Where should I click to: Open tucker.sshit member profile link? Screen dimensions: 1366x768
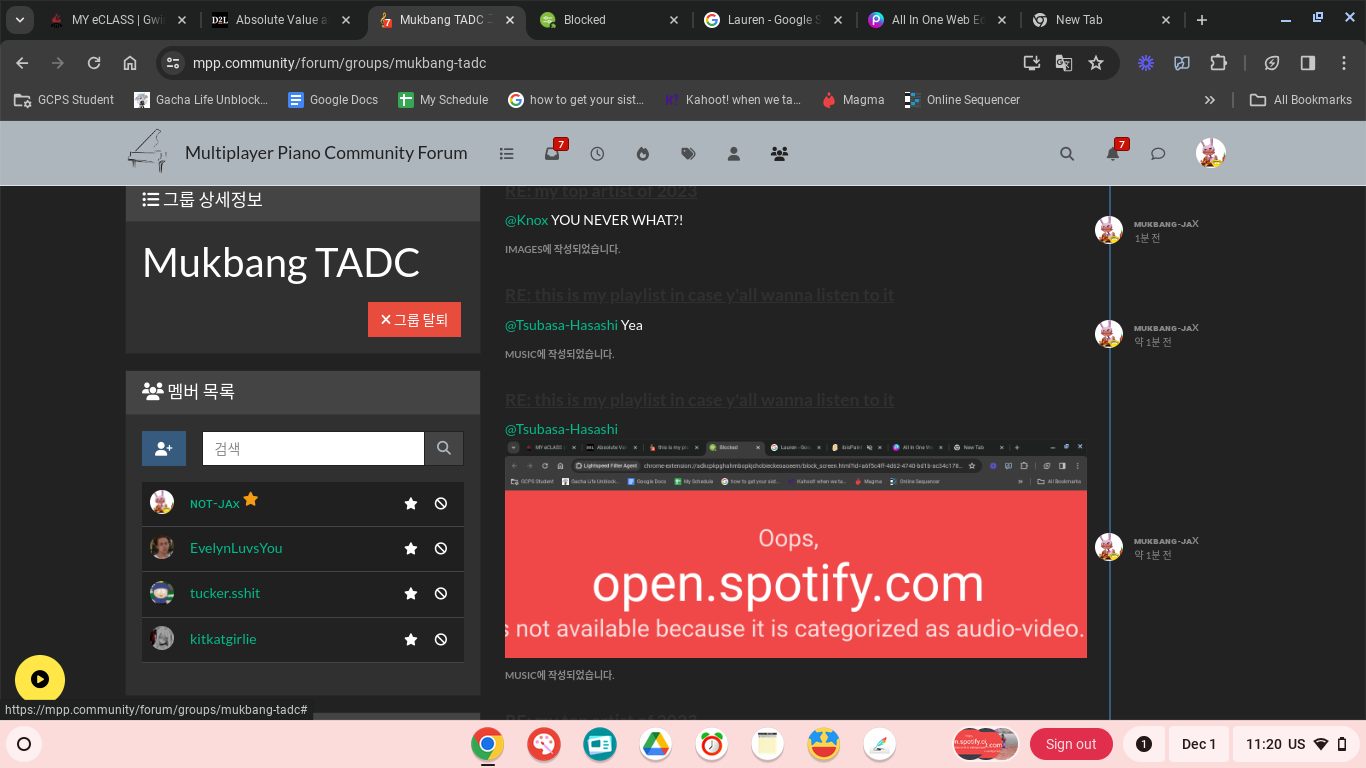click(225, 593)
